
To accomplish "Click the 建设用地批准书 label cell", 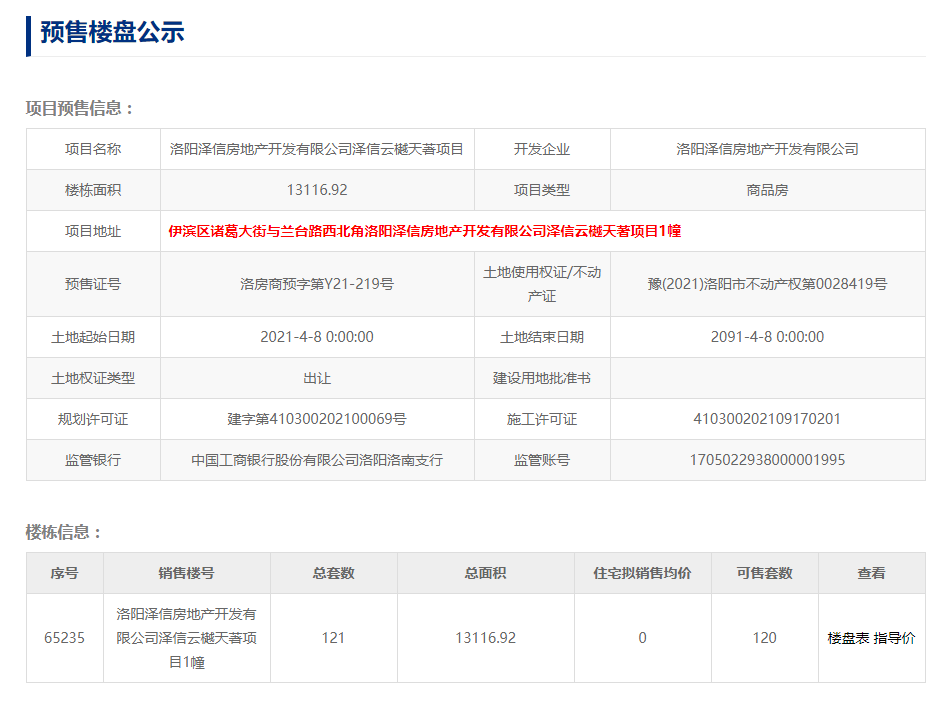I will (x=542, y=378).
